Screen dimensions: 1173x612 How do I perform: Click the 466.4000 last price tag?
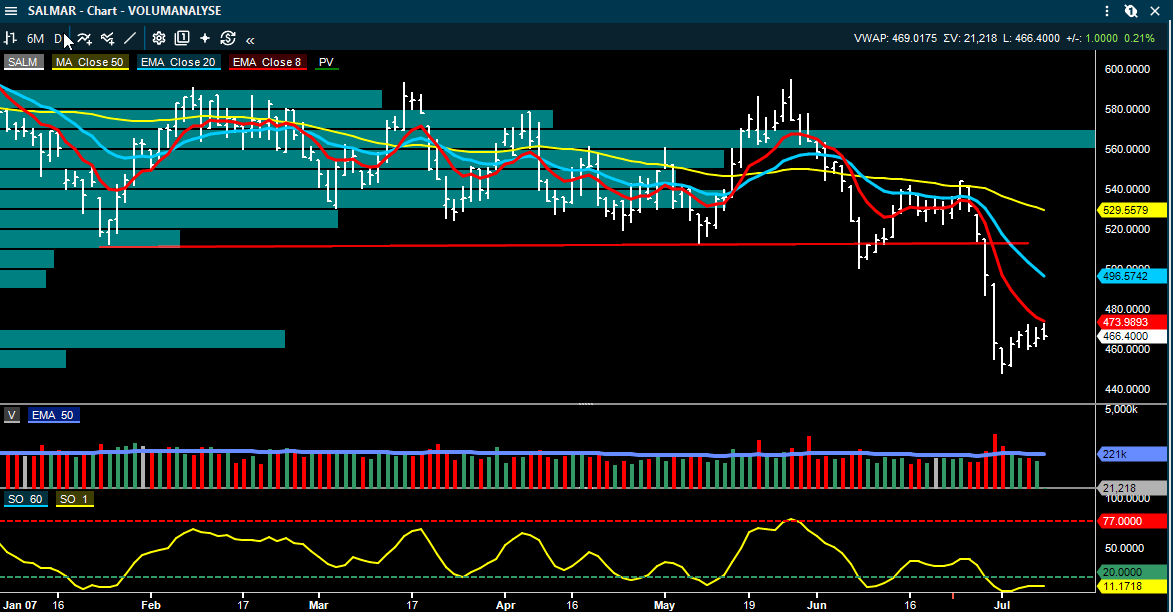coord(1131,337)
